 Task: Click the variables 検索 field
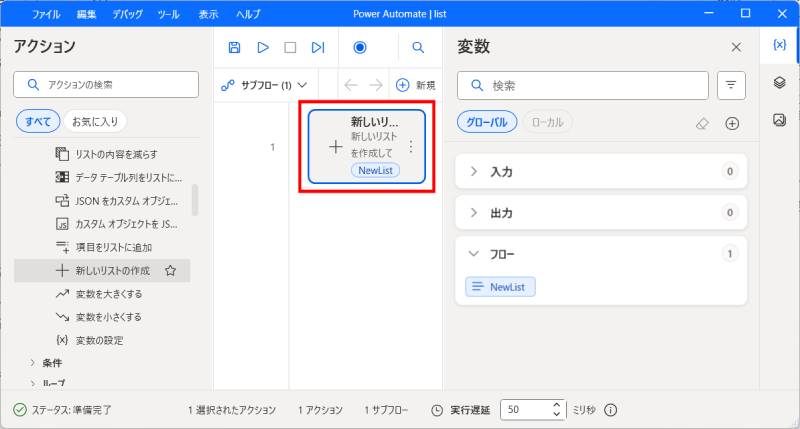tap(583, 85)
